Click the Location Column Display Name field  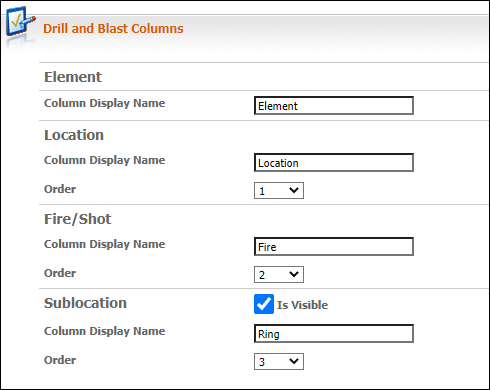tap(334, 163)
